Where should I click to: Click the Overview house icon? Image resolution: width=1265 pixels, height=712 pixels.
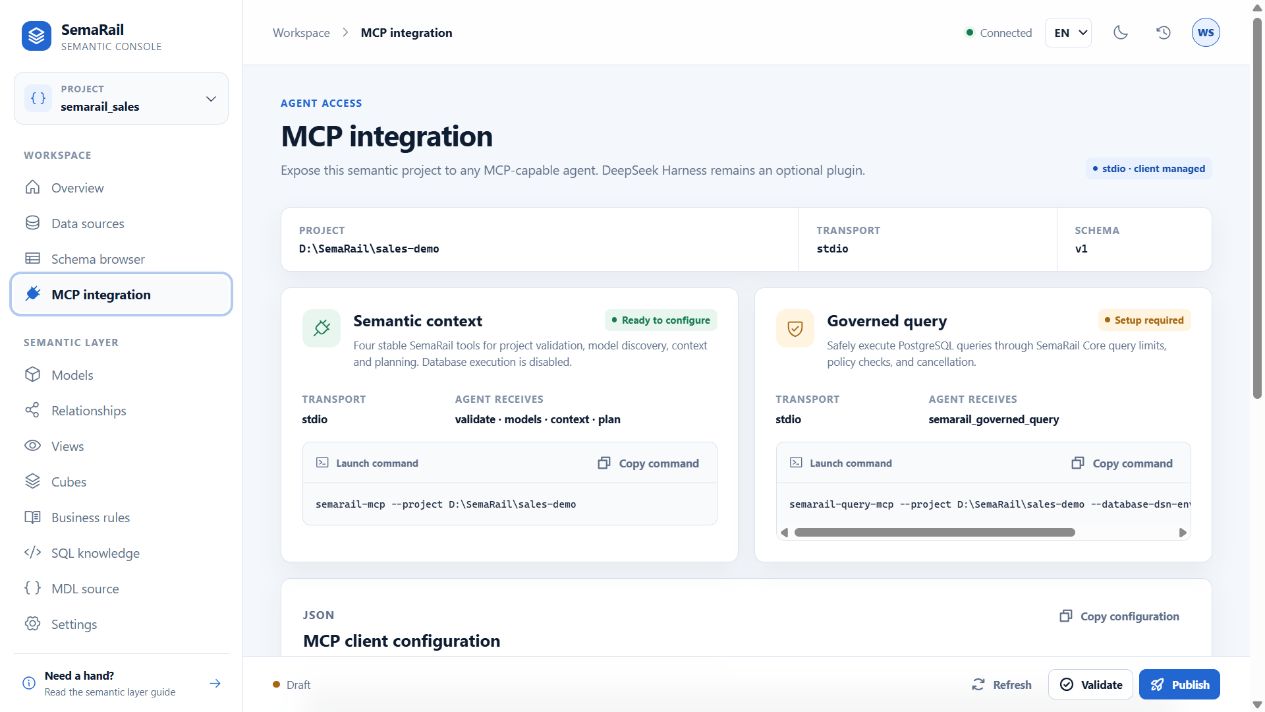point(33,188)
